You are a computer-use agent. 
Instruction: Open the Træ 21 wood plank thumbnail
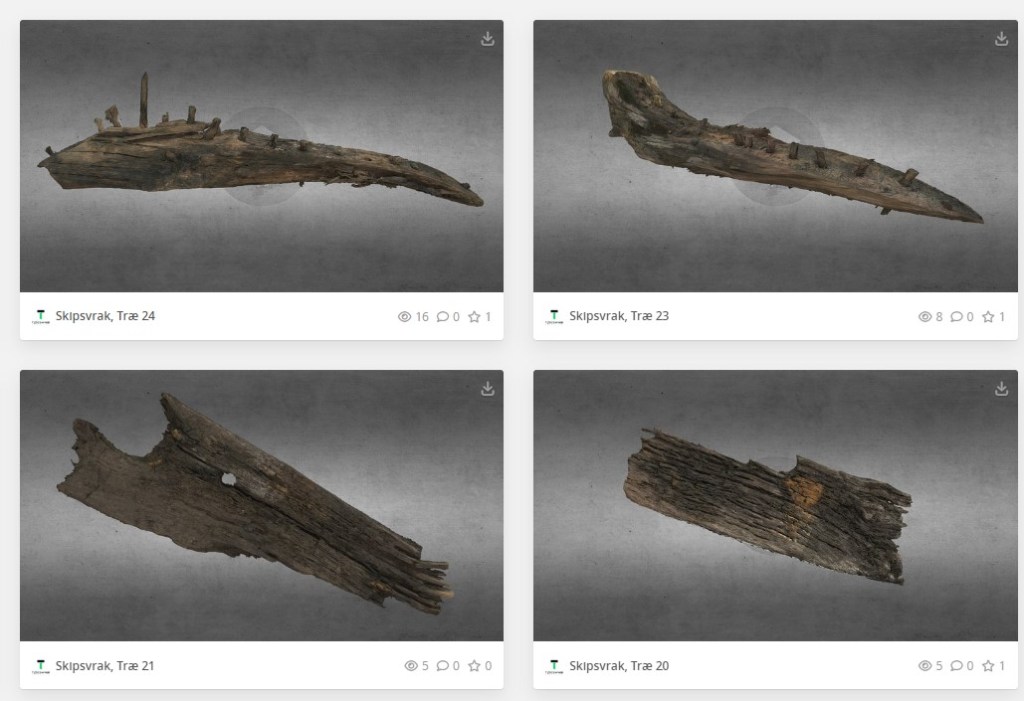(x=261, y=505)
